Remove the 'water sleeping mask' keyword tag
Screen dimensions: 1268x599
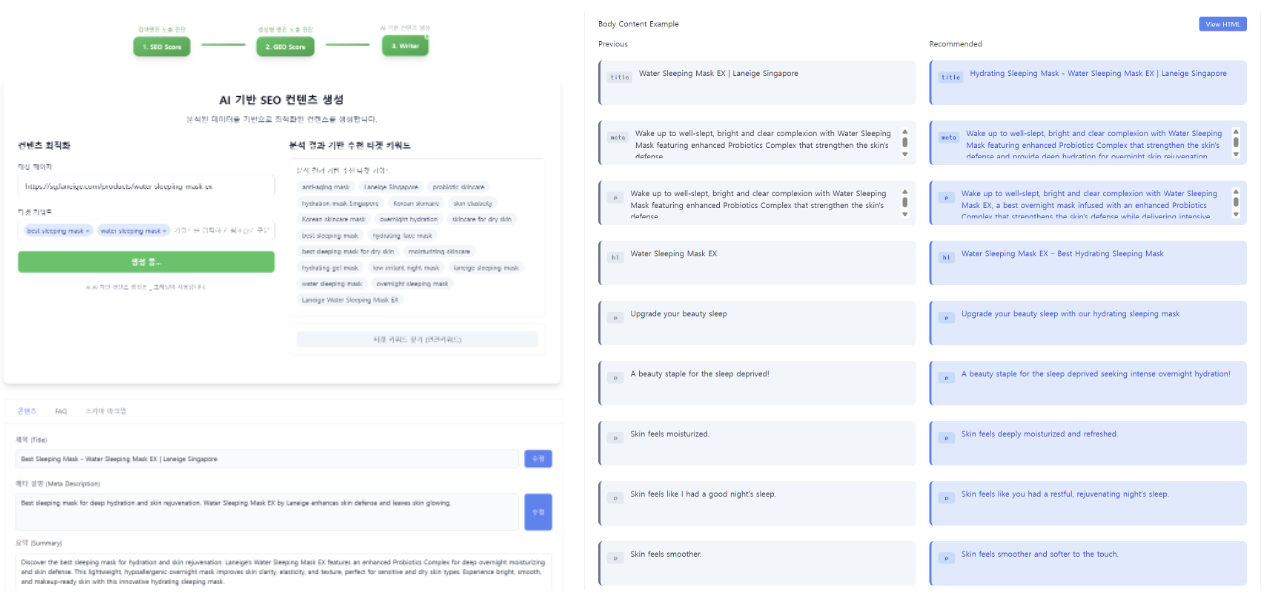tap(165, 231)
